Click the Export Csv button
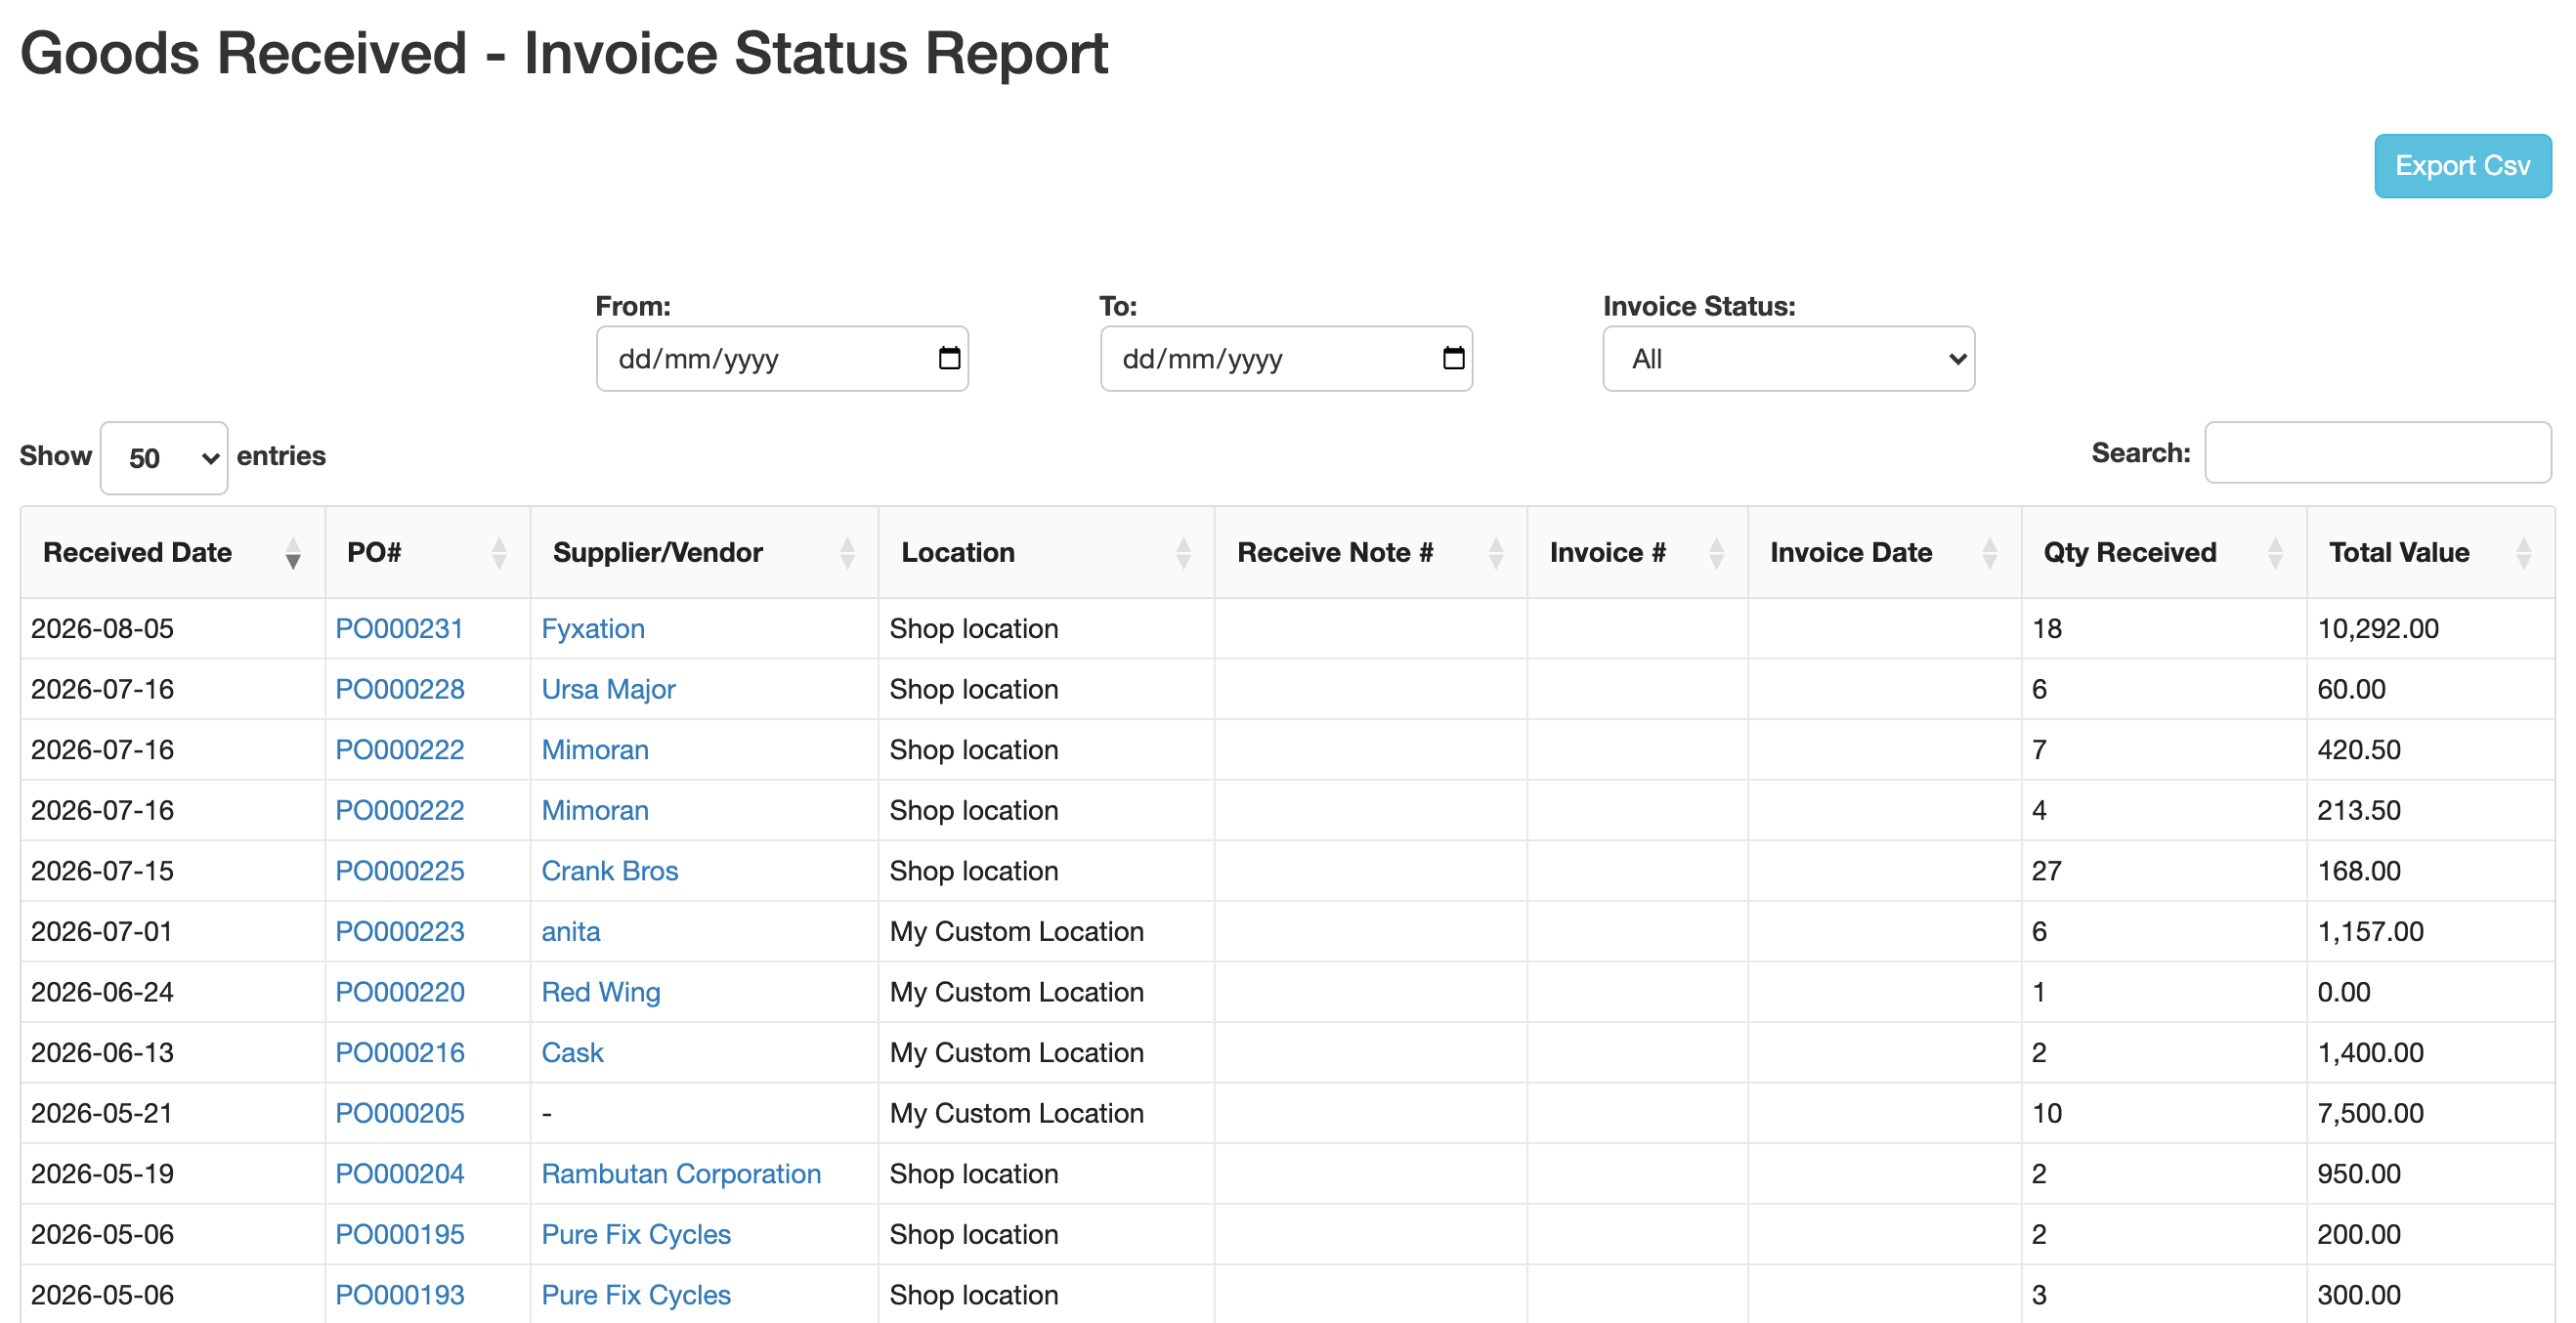This screenshot has width=2576, height=1323. 2462,166
